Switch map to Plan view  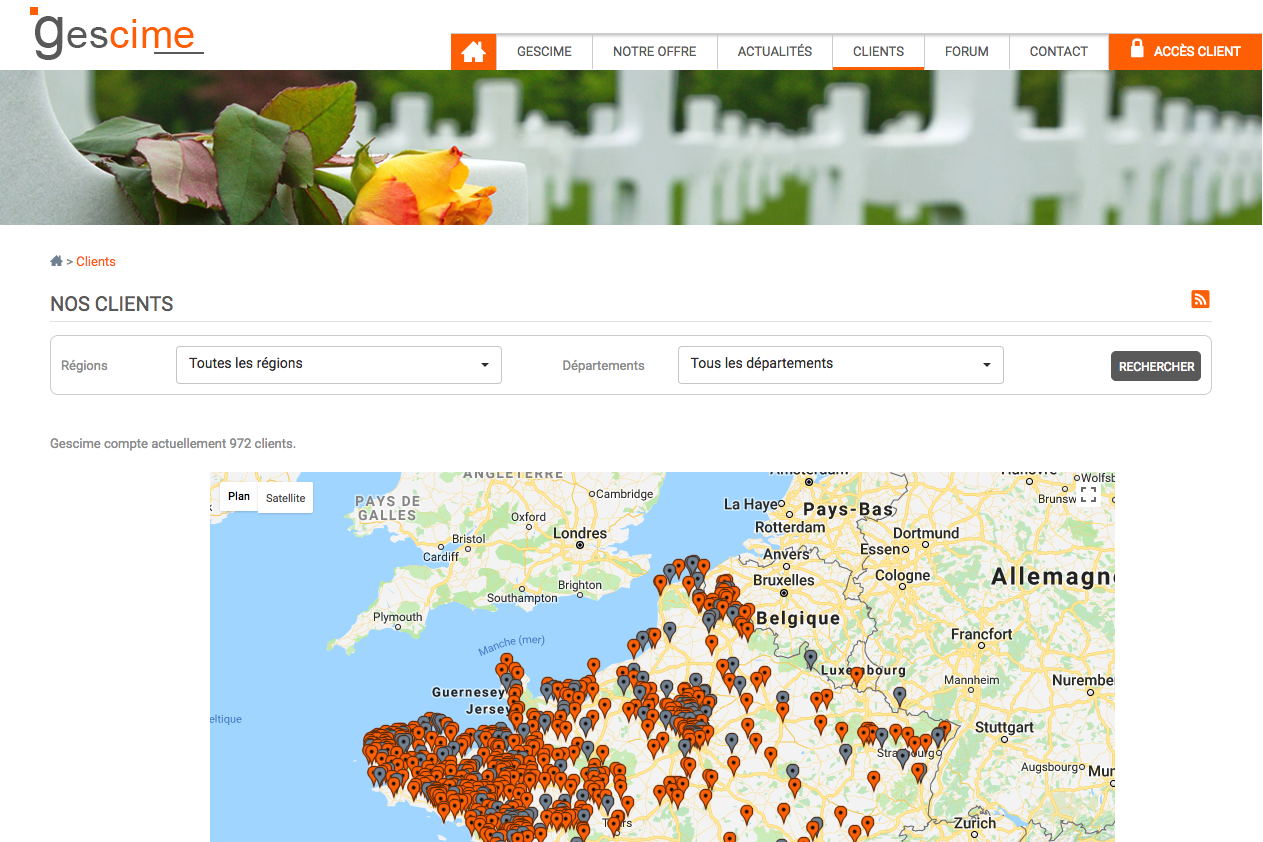click(239, 497)
